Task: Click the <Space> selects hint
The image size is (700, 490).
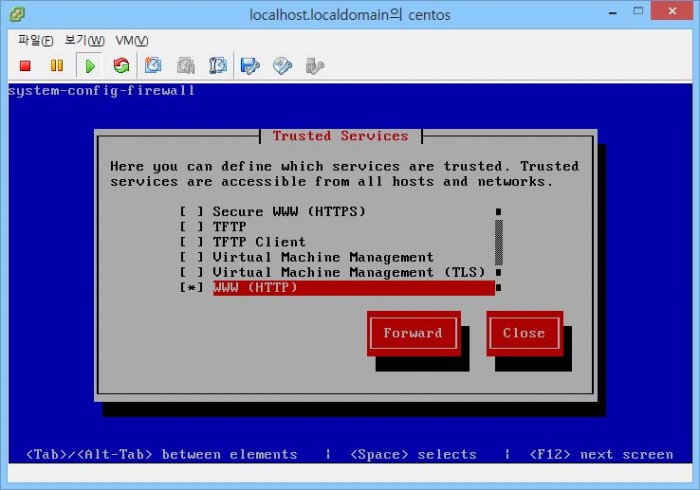Action: [x=413, y=454]
